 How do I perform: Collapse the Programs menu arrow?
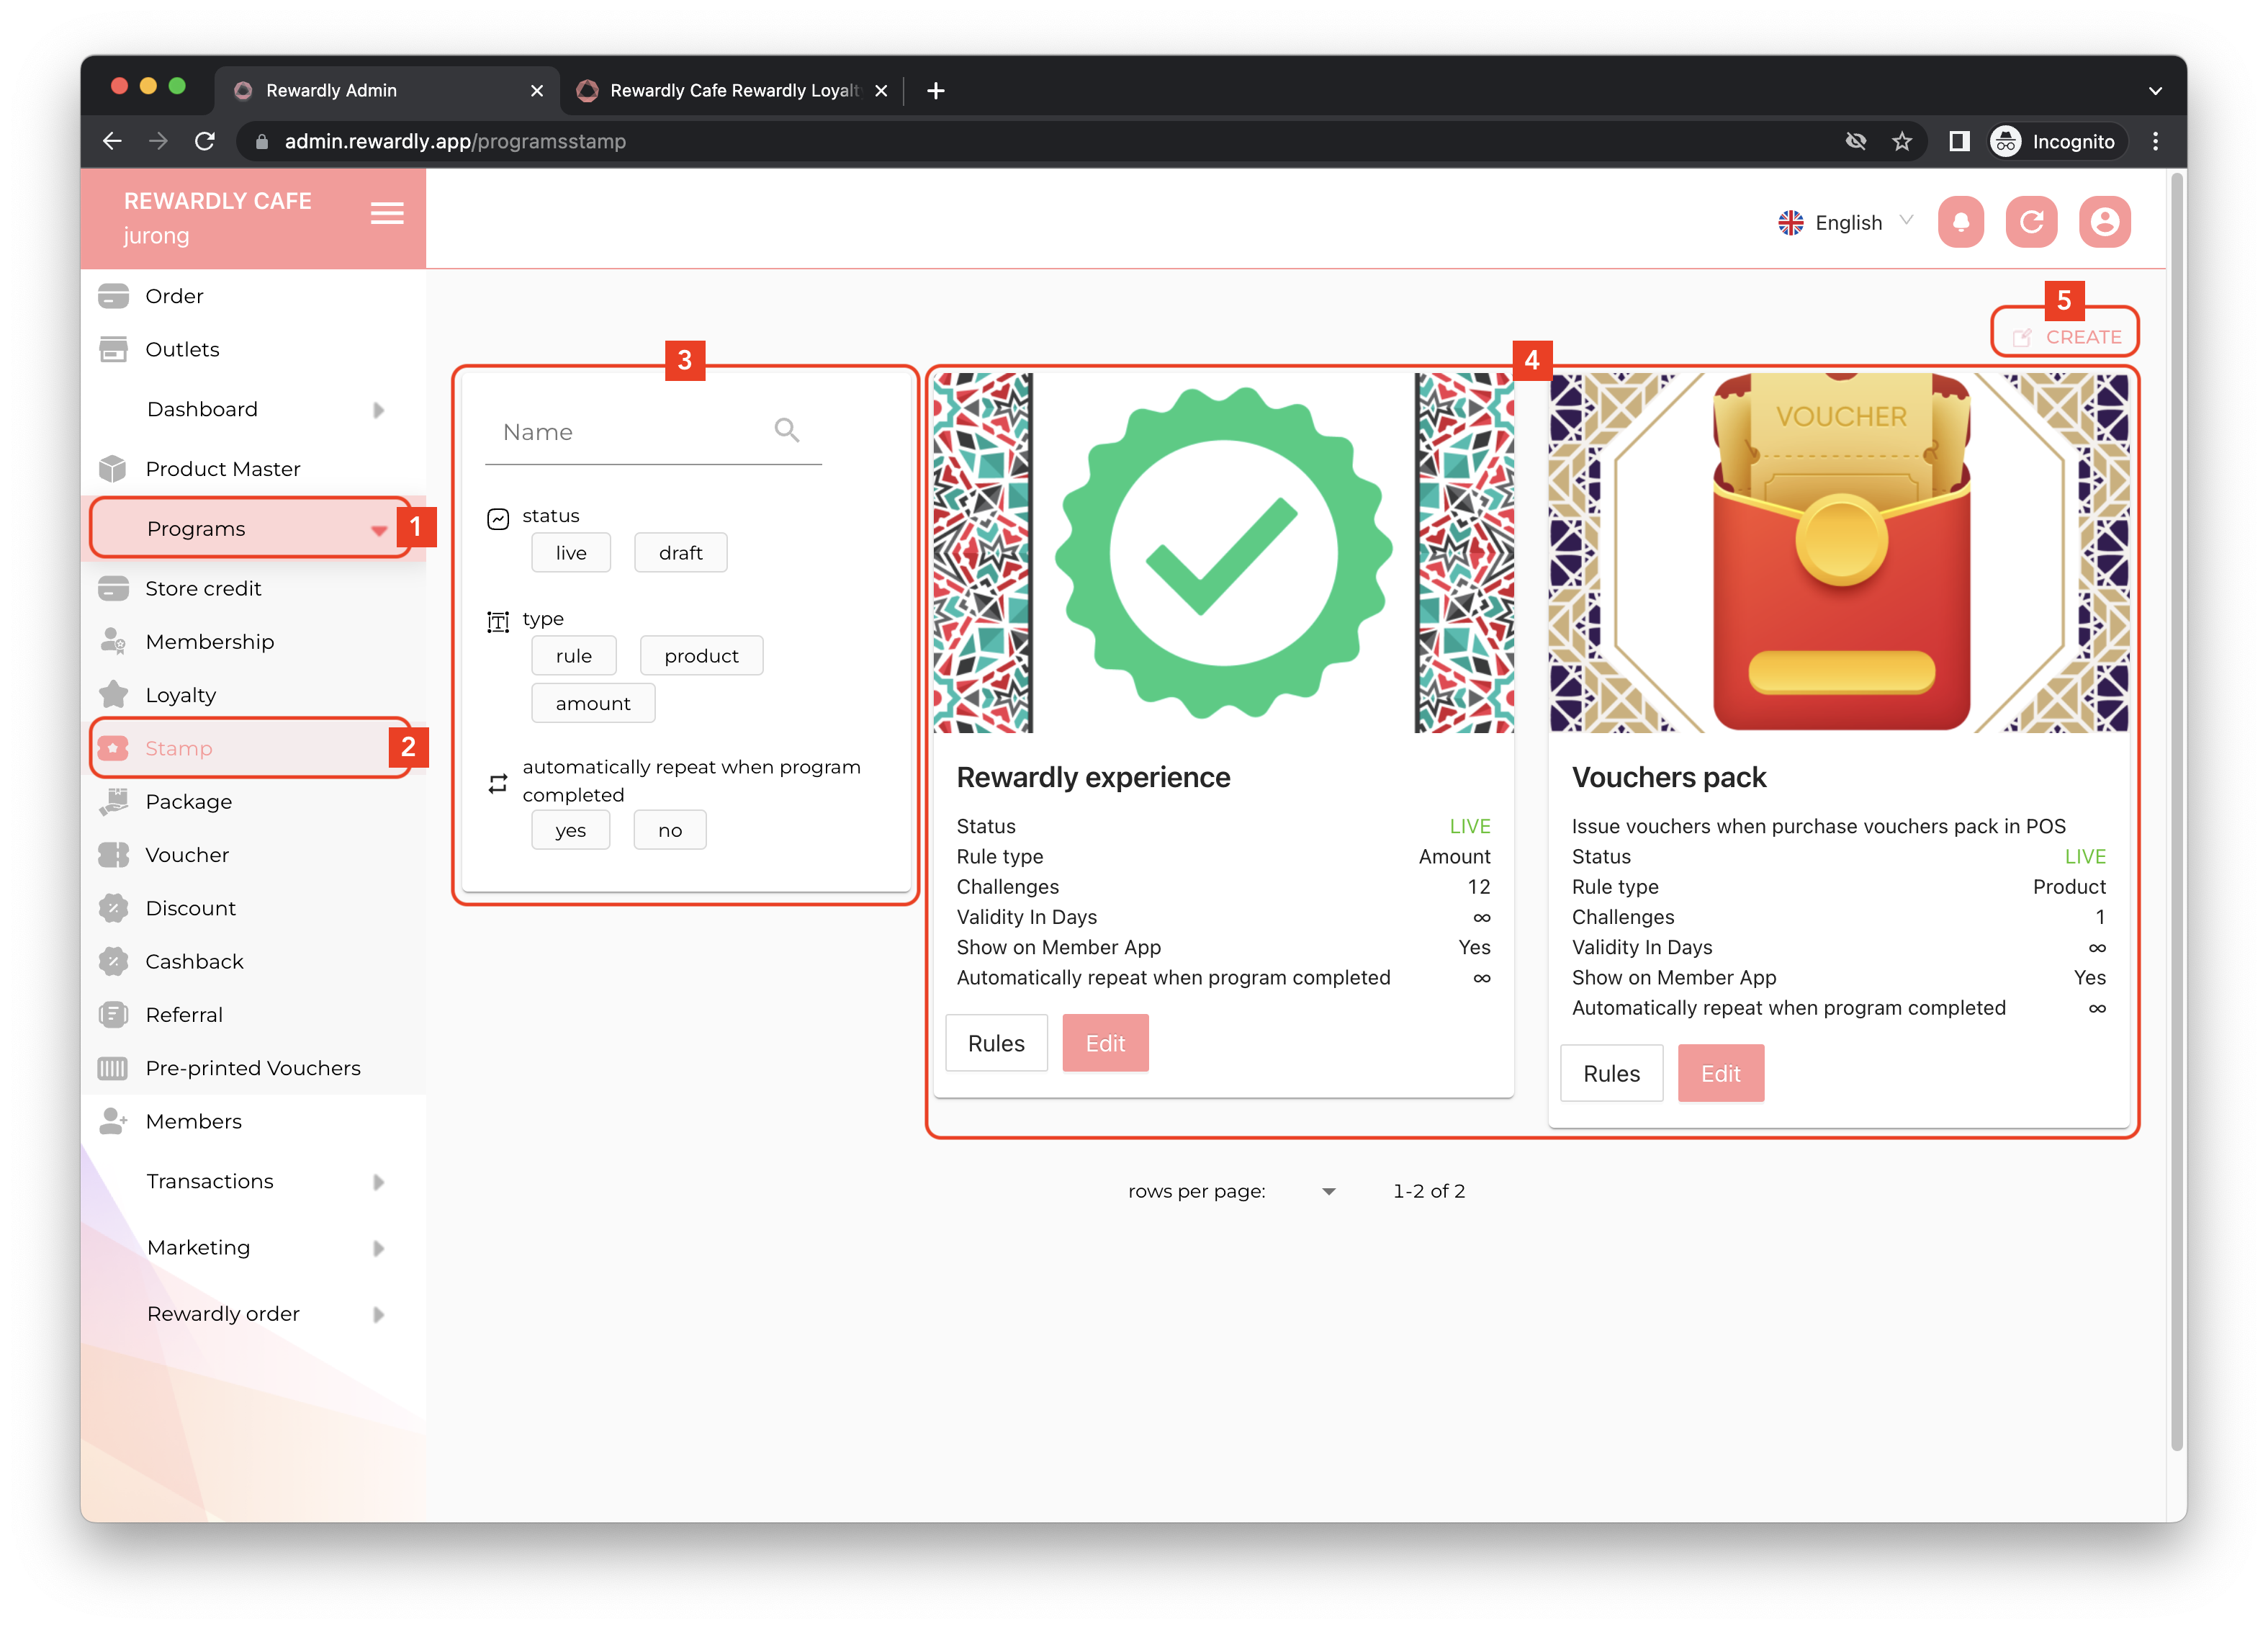(379, 530)
